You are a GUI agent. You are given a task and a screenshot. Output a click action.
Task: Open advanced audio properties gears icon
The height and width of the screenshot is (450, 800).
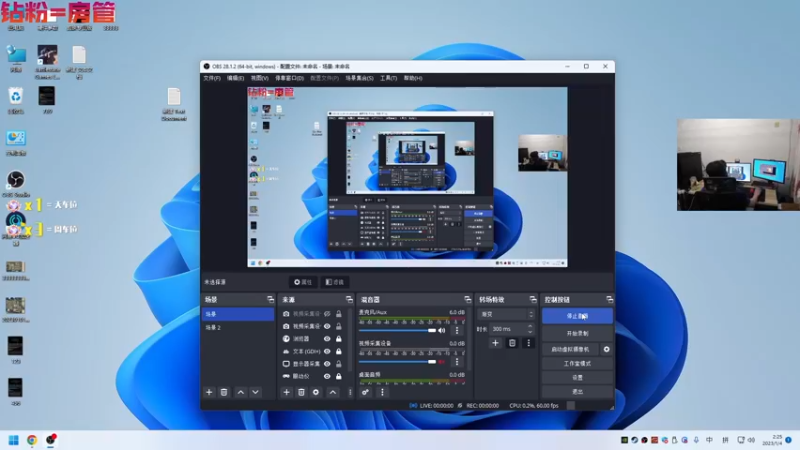tap(365, 392)
